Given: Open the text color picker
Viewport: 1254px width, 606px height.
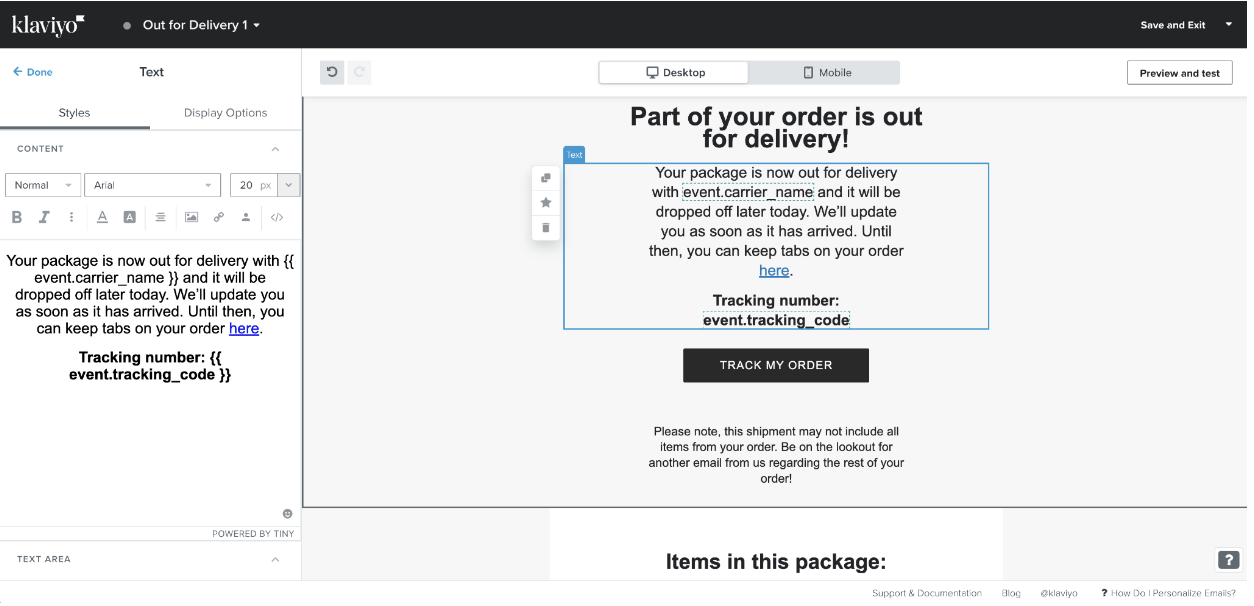Looking at the screenshot, I should (102, 217).
